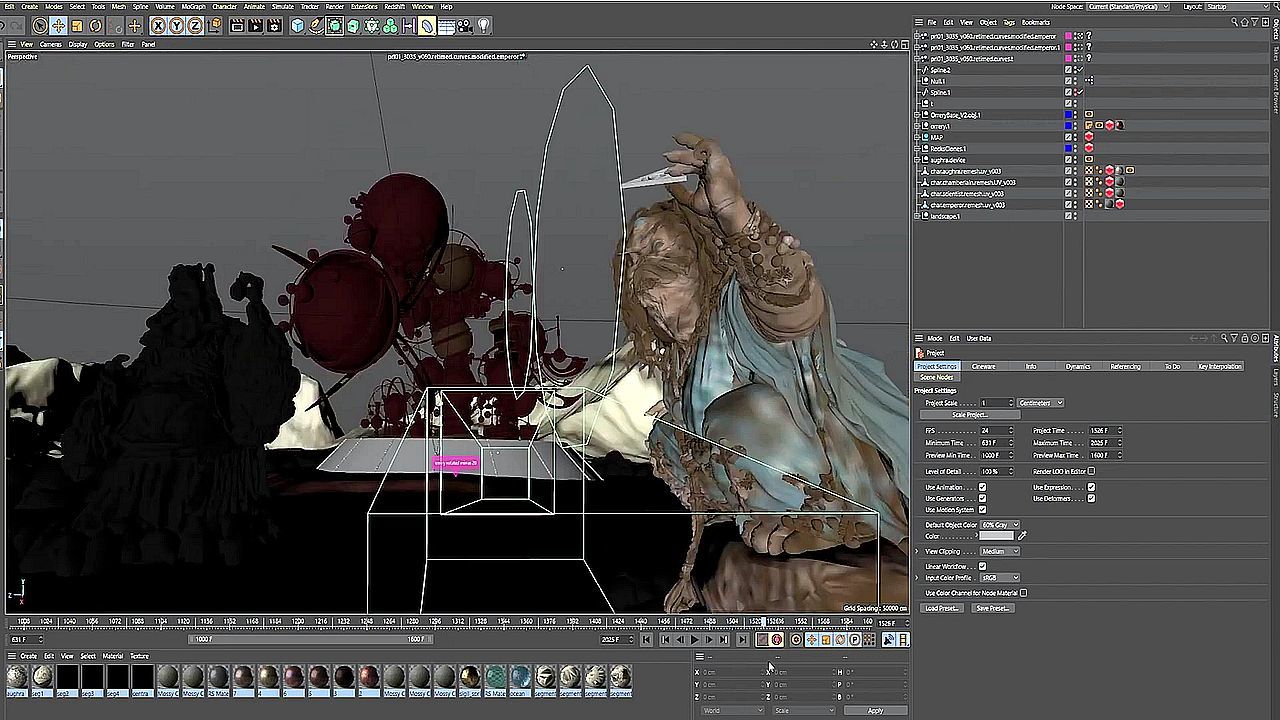
Task: Expand the View Clipping disclosure arrow
Action: click(x=918, y=551)
